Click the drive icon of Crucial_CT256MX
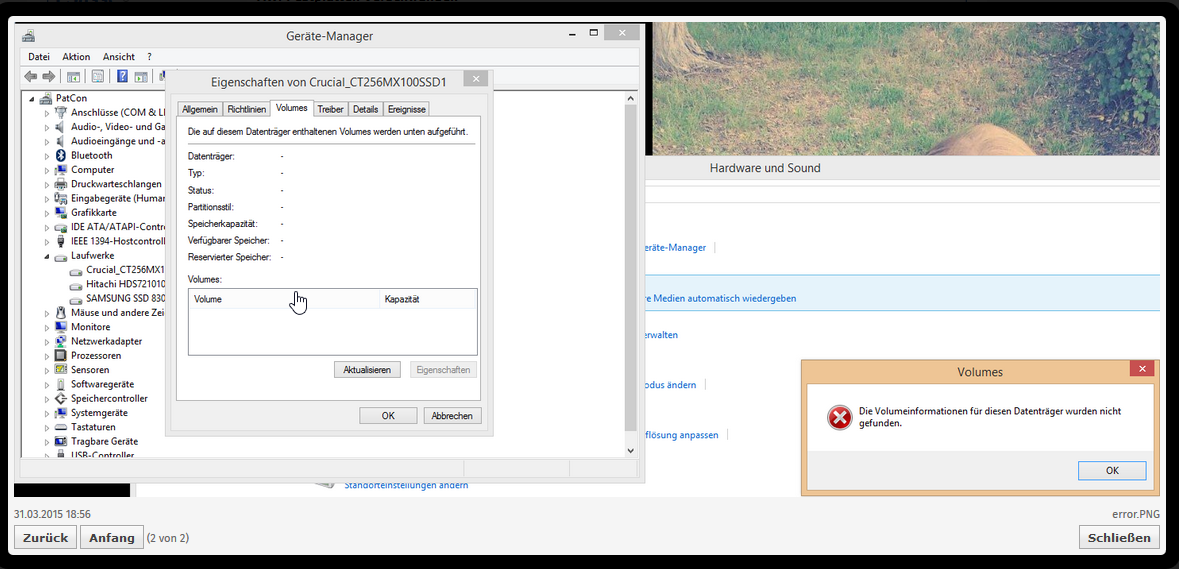Screen dimensions: 1179x569 (76, 270)
